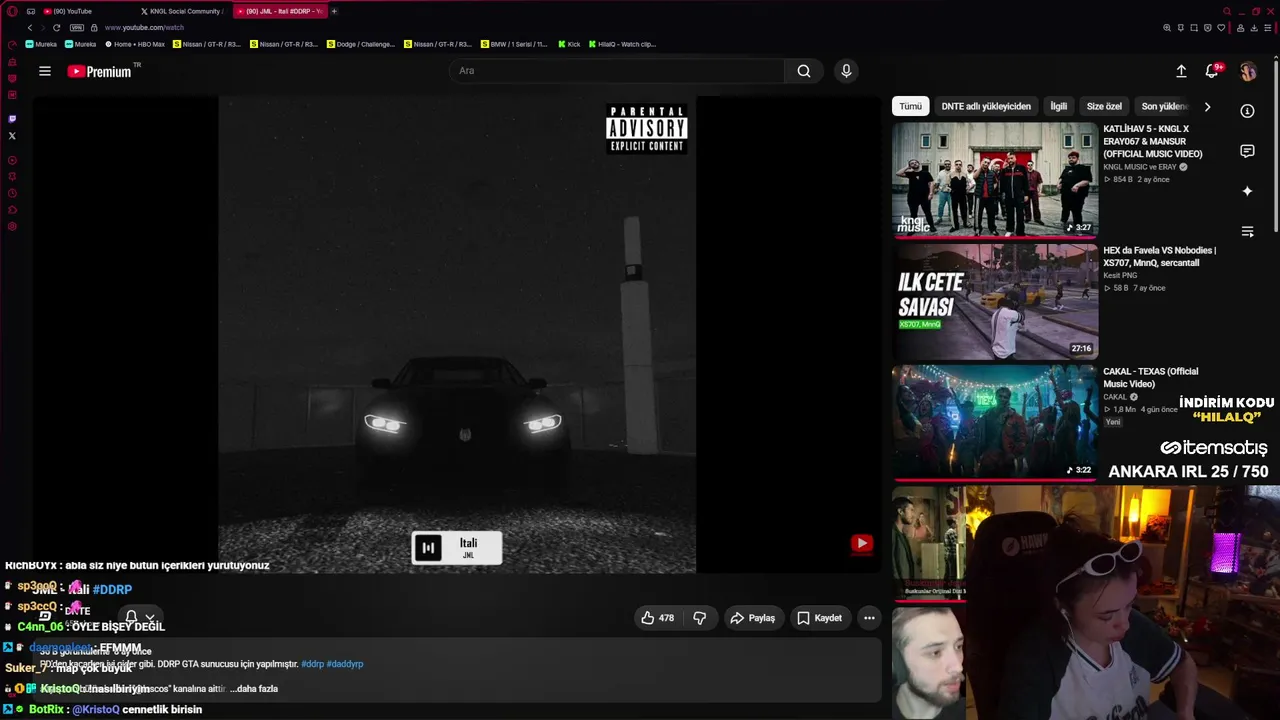Viewport: 1280px width, 720px height.
Task: Start voice search with the microphone
Action: [846, 71]
